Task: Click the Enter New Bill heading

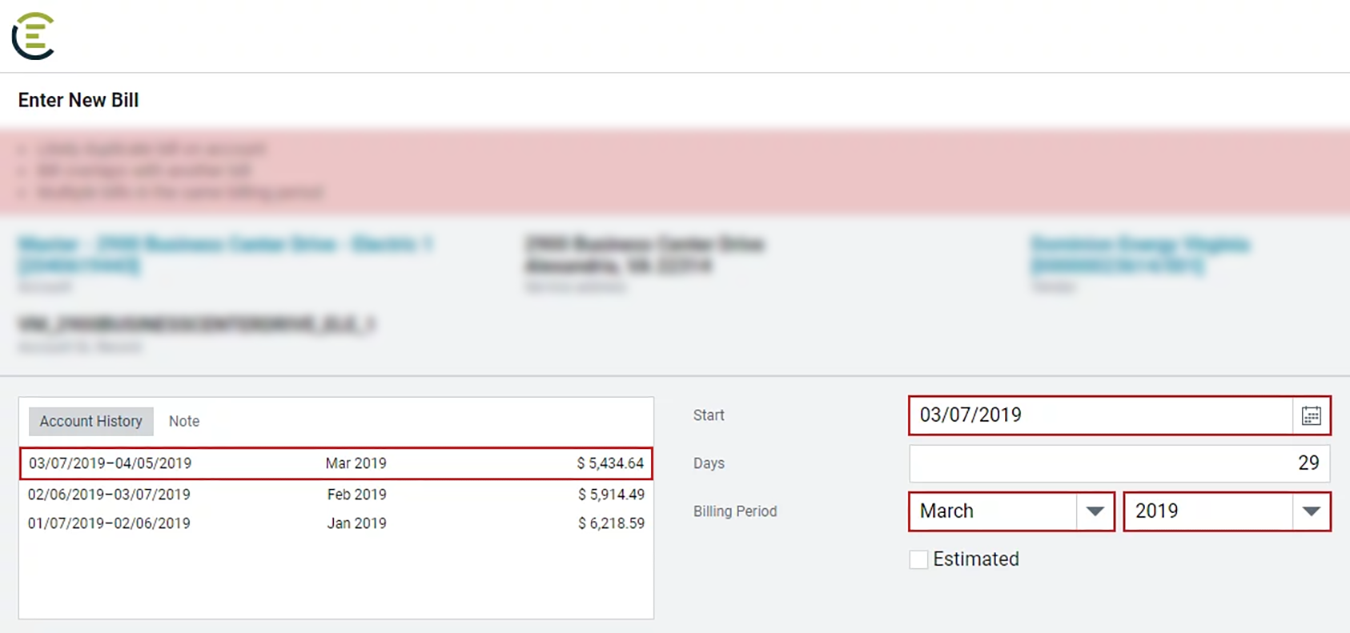Action: click(78, 100)
